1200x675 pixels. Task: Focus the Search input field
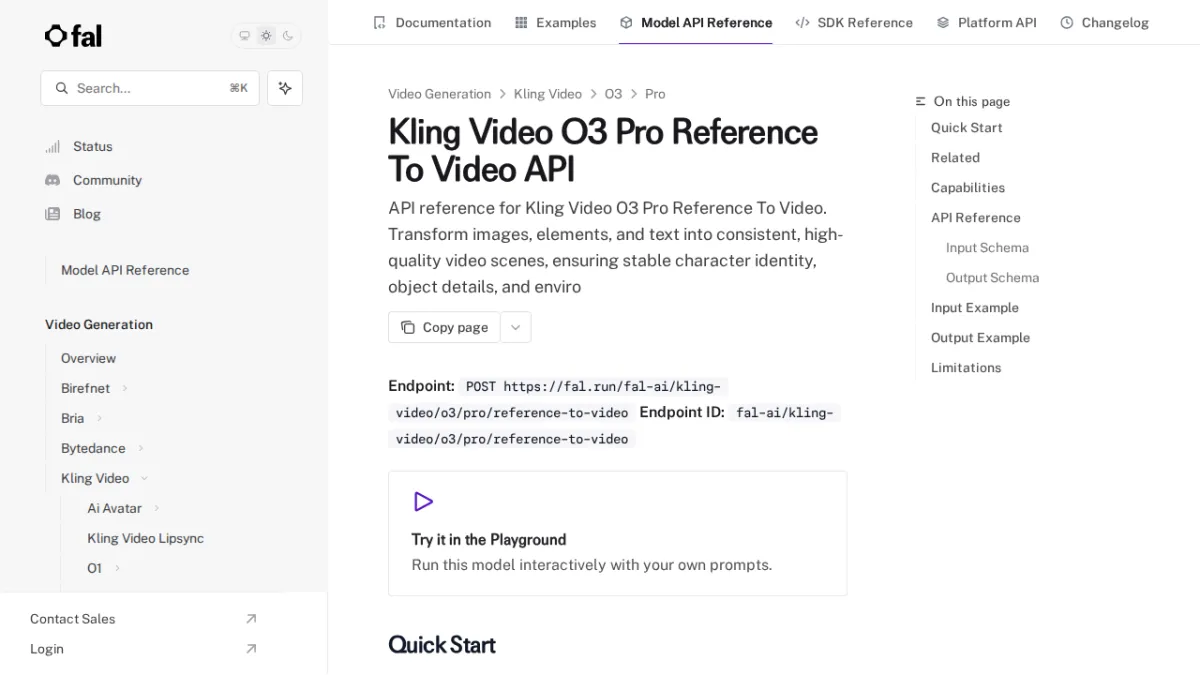click(150, 88)
